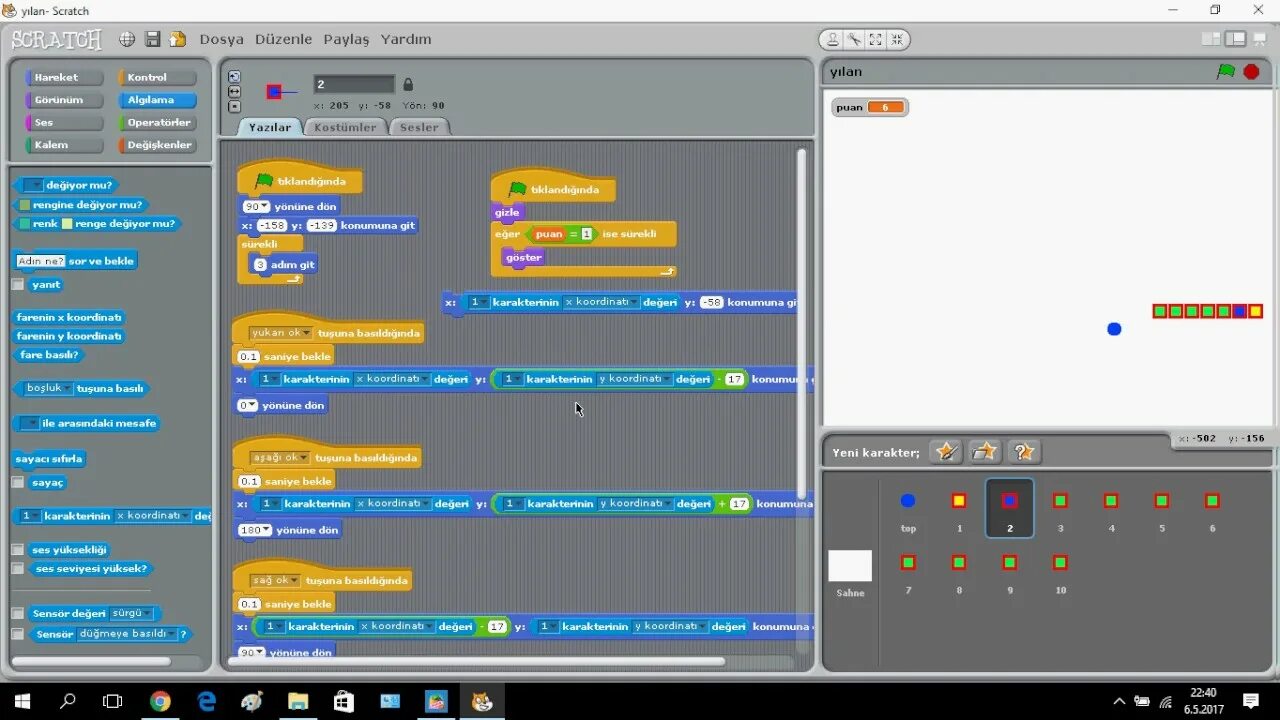Click the red stop button
Viewport: 1280px width, 720px height.
1251,72
